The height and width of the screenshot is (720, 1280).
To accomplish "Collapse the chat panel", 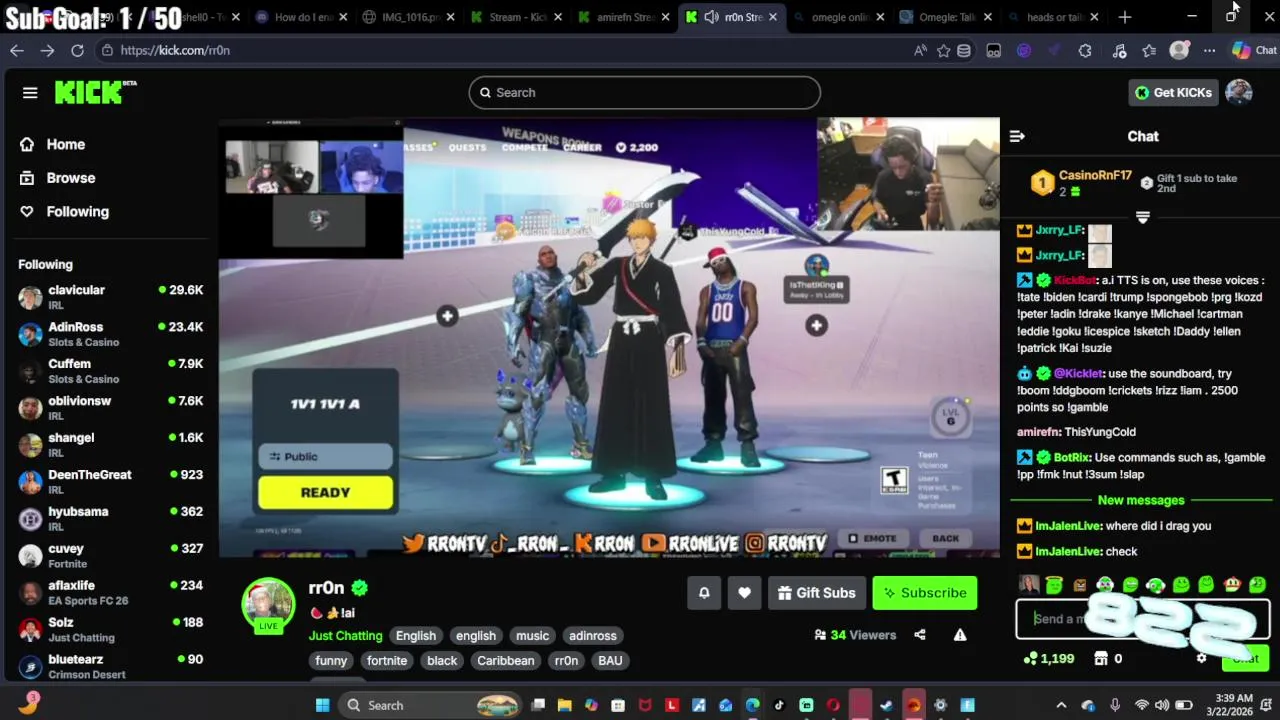I will 1017,136.
